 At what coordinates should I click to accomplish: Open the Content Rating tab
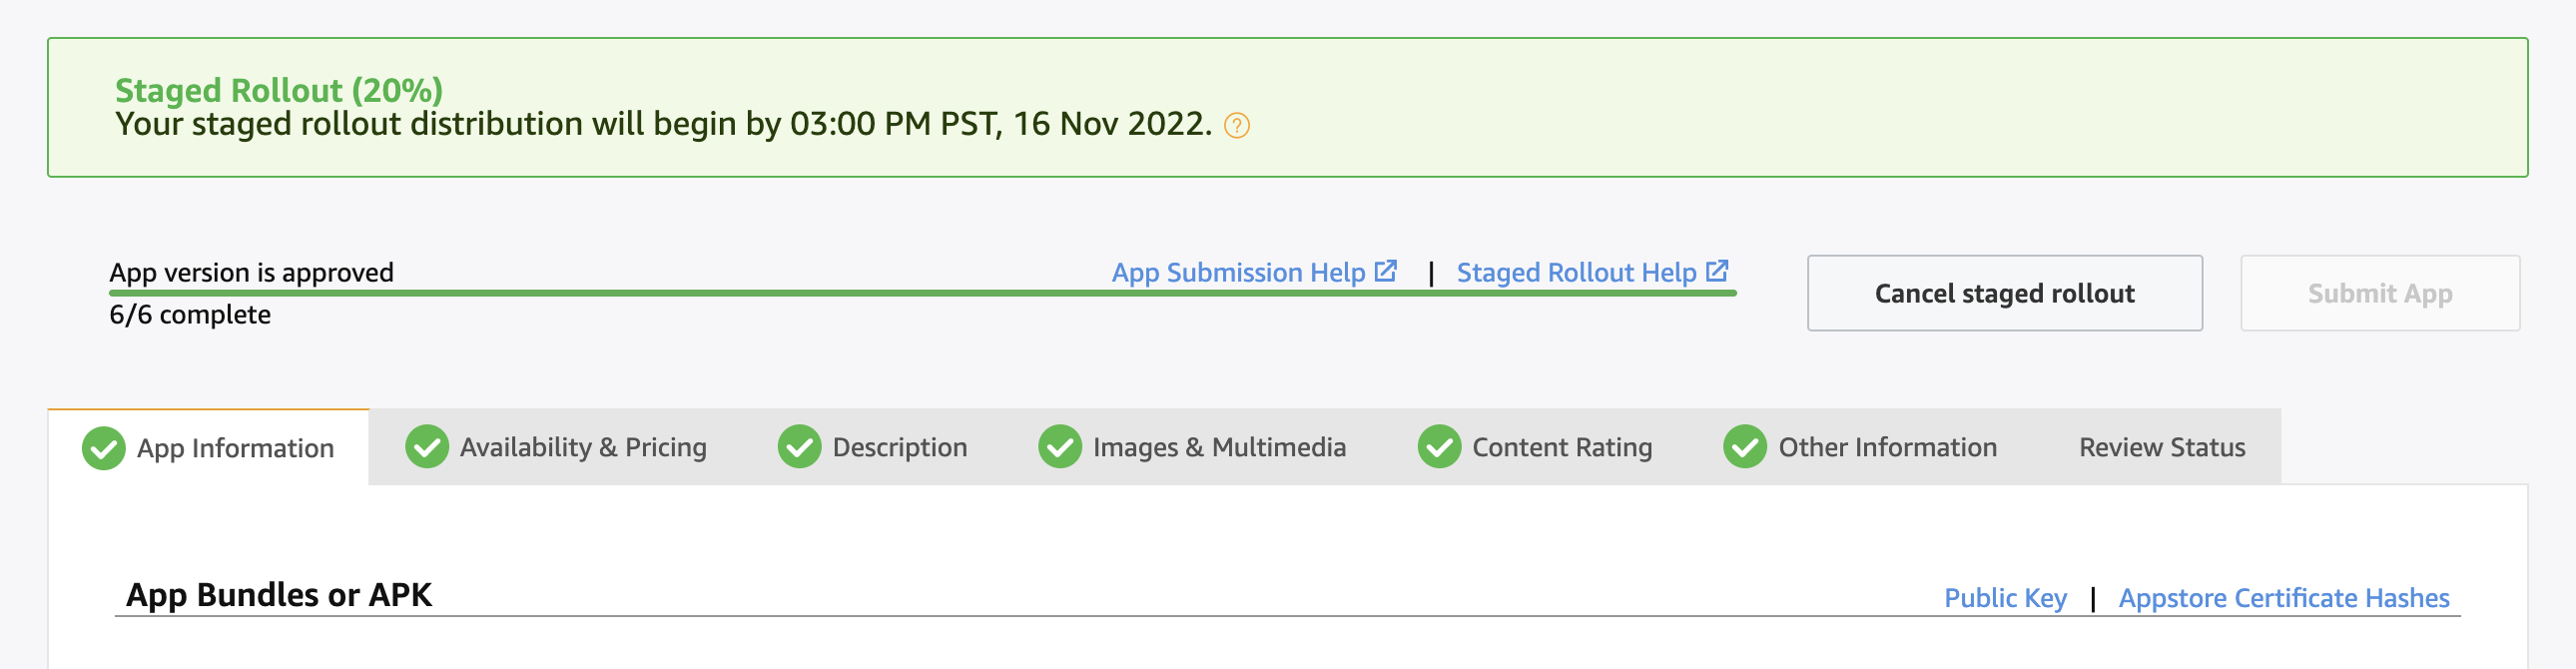tap(1561, 447)
